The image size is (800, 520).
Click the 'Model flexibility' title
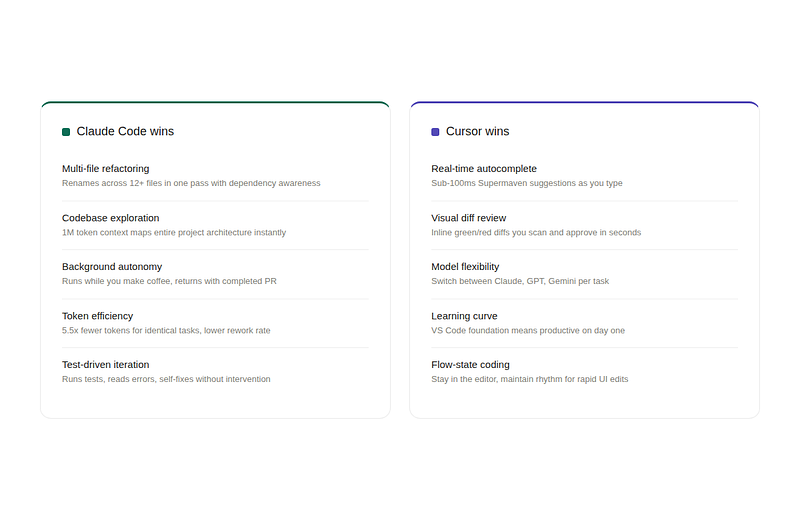click(x=465, y=267)
